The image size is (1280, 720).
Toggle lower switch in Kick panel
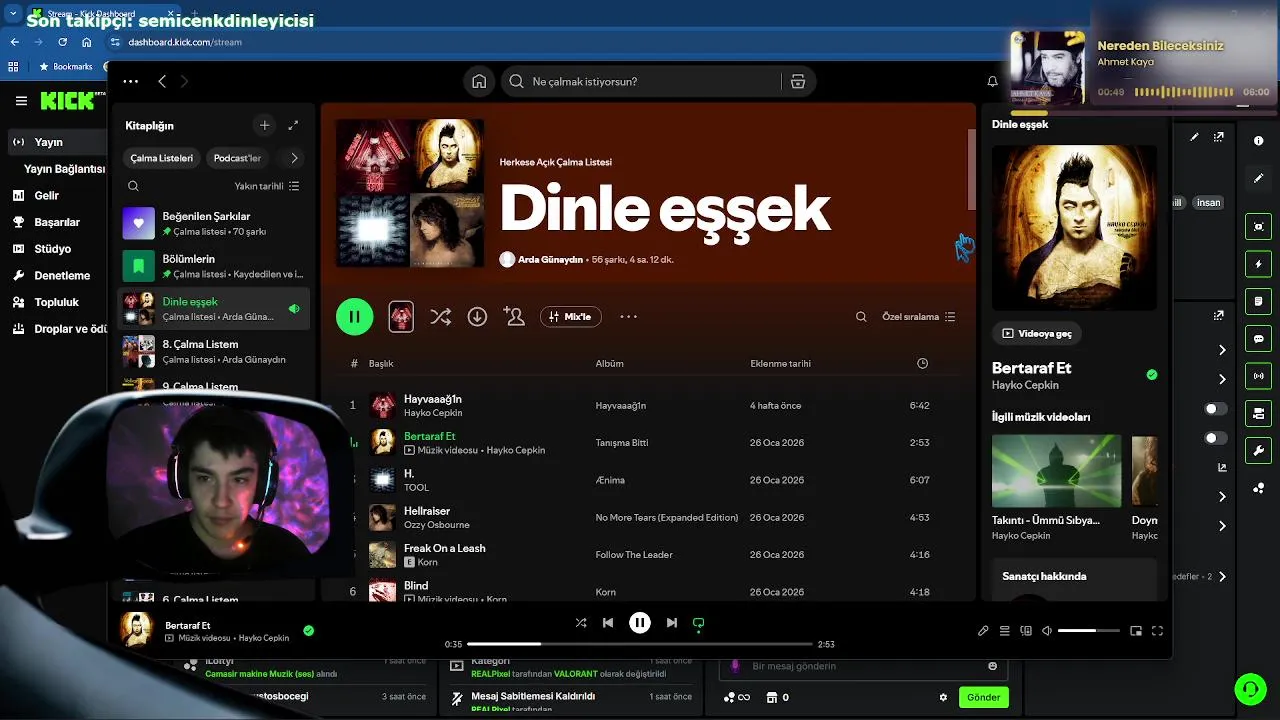[1216, 438]
